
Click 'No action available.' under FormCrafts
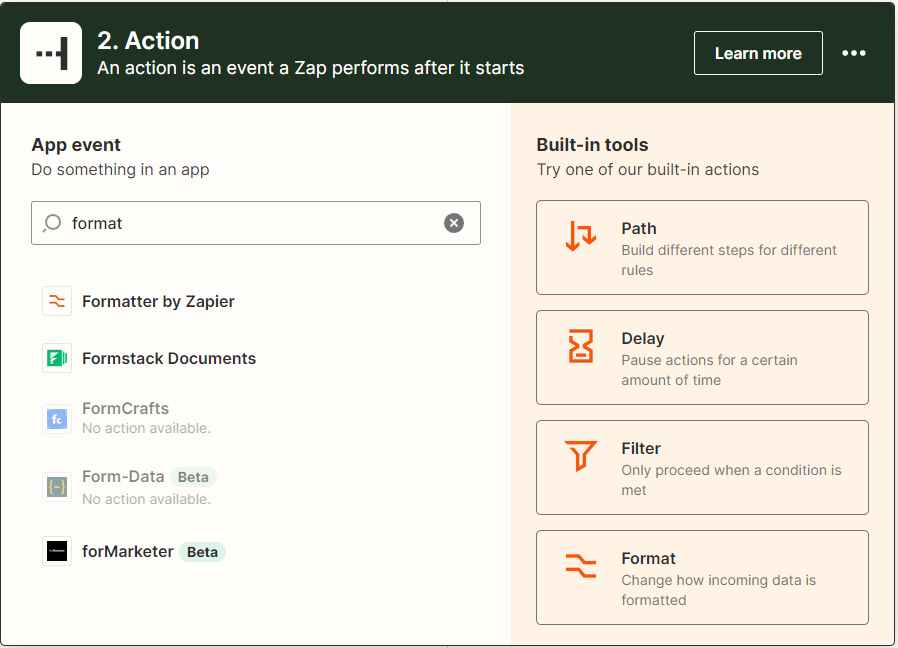click(146, 428)
